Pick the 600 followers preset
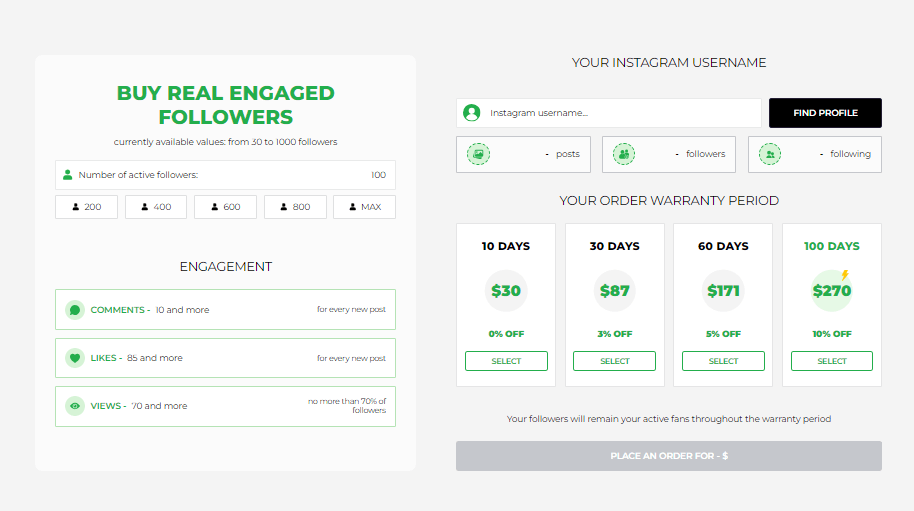This screenshot has height=511, width=914. [225, 207]
